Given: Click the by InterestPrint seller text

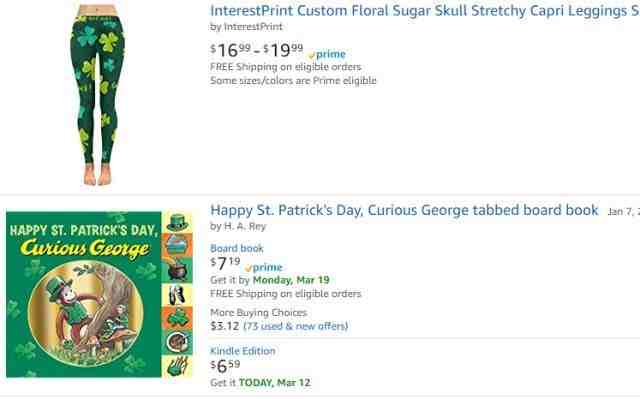Looking at the screenshot, I should (x=246, y=27).
